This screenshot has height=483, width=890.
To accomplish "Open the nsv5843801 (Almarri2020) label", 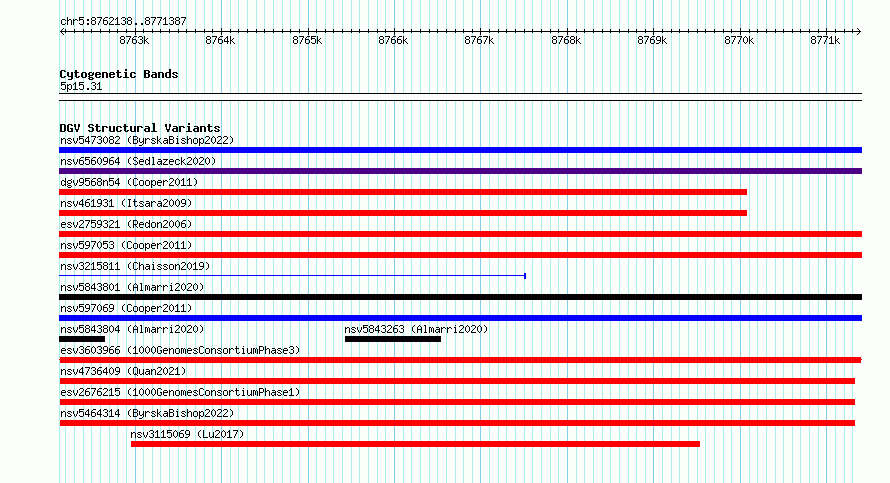I will [132, 287].
